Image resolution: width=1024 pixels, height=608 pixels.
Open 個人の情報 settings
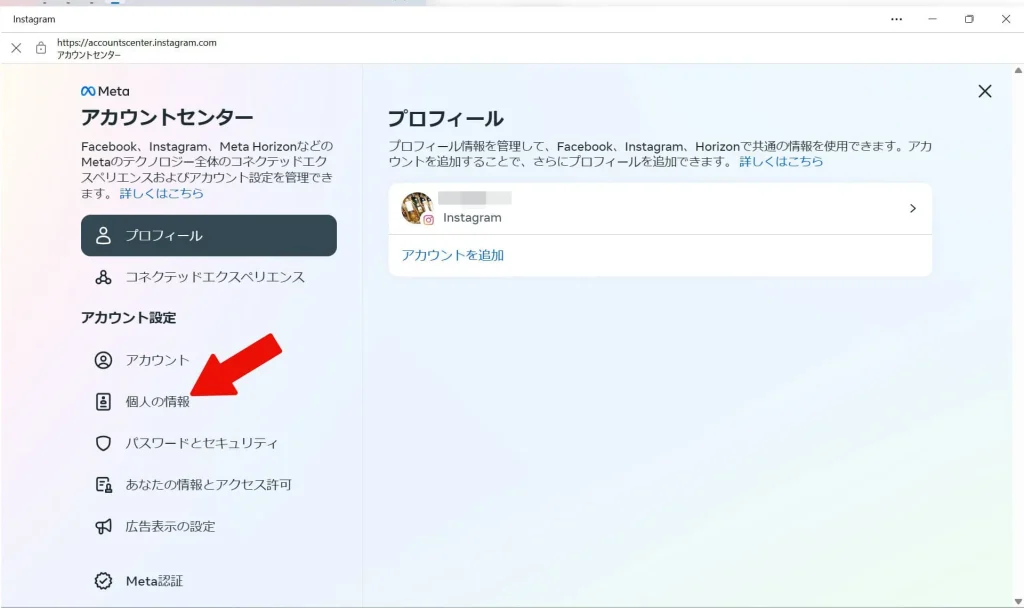click(208, 402)
